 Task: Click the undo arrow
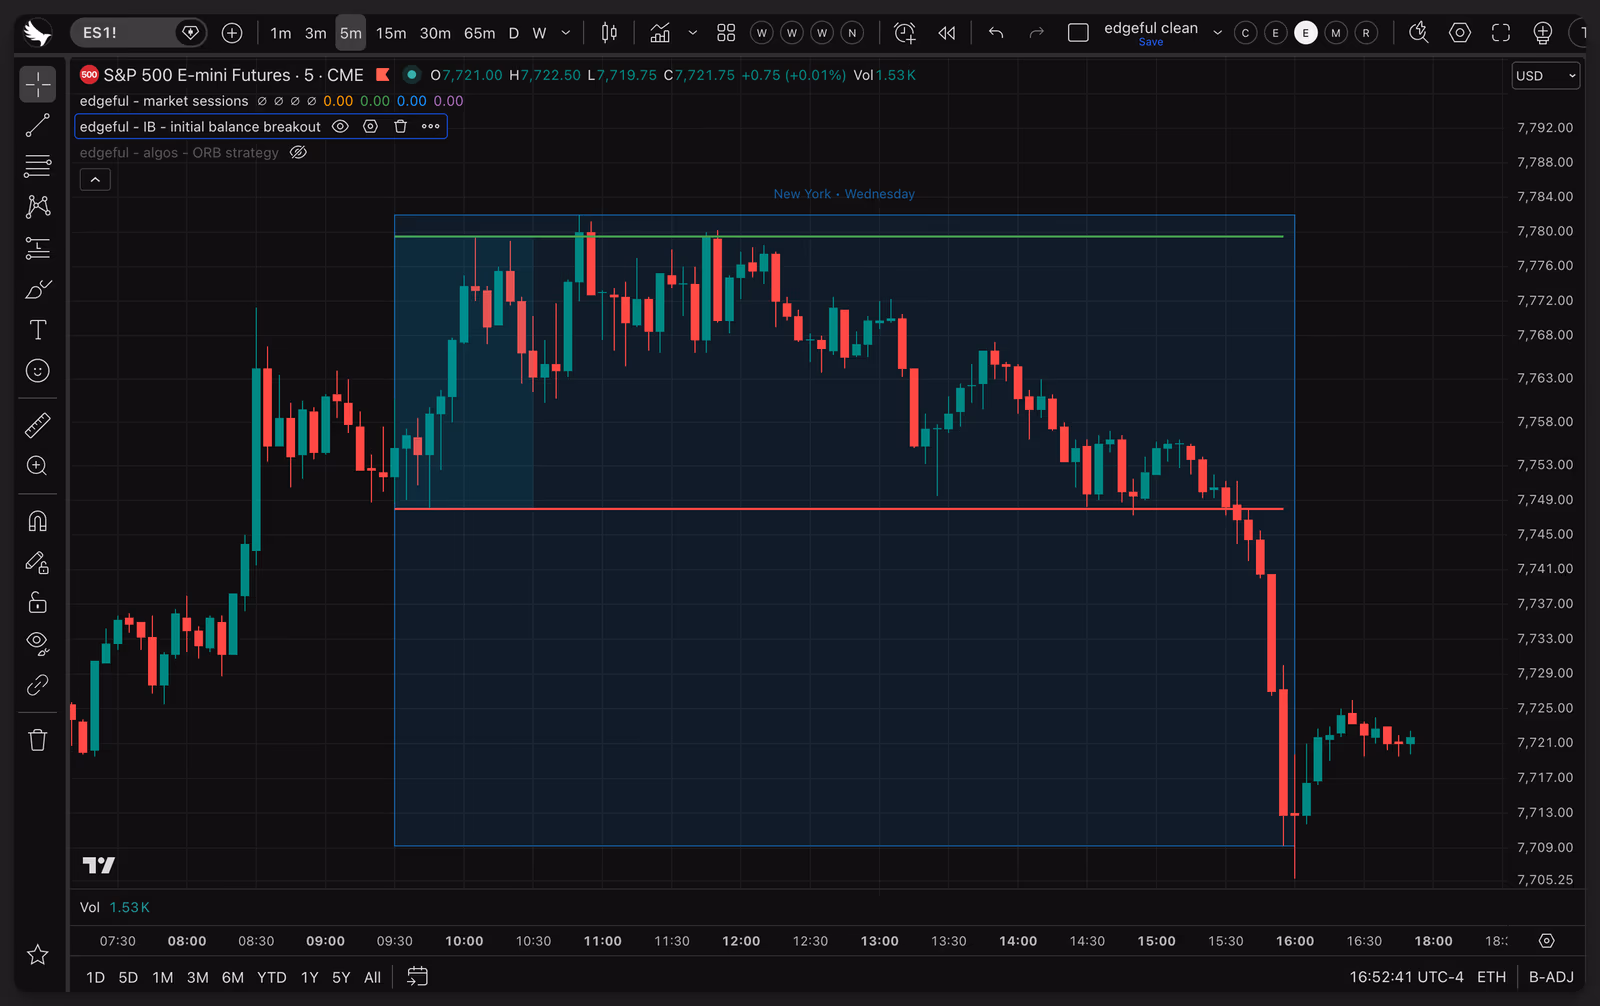point(996,33)
